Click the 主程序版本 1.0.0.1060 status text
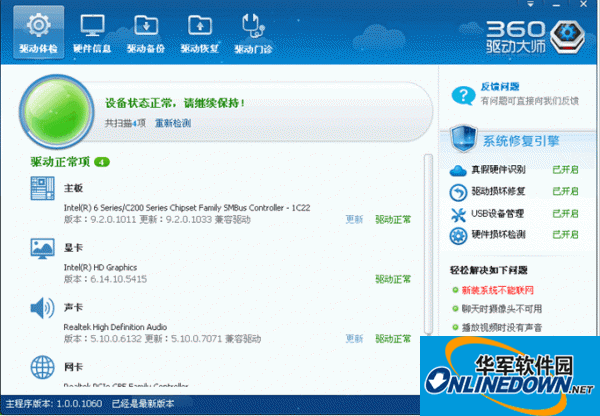Image resolution: width=600 pixels, height=416 pixels. [x=54, y=403]
